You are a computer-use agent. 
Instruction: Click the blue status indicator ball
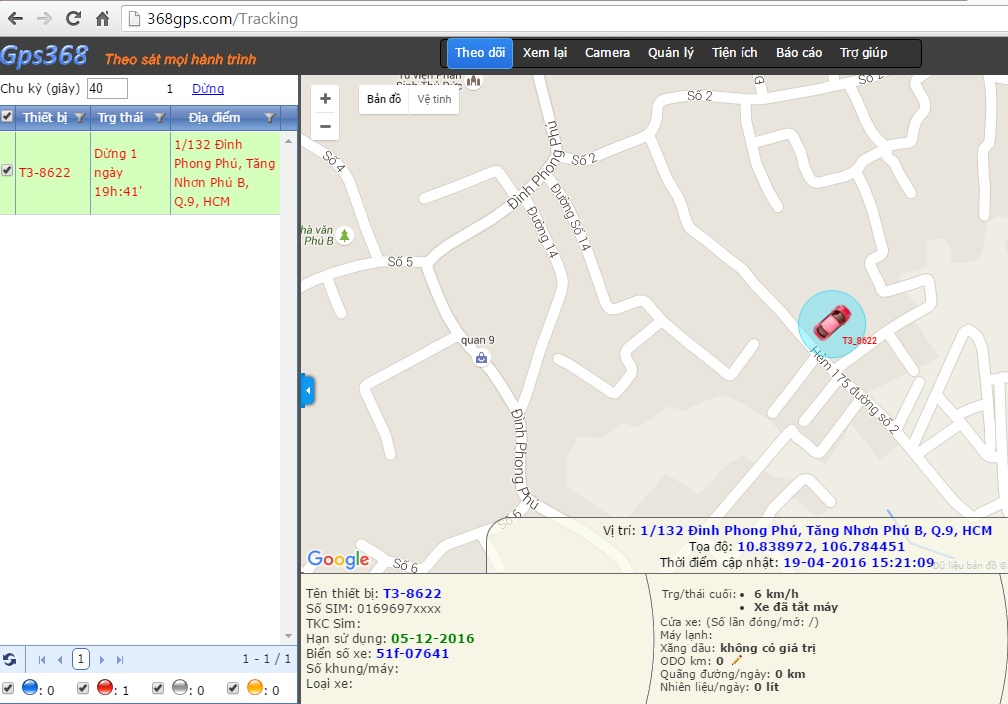tap(30, 687)
